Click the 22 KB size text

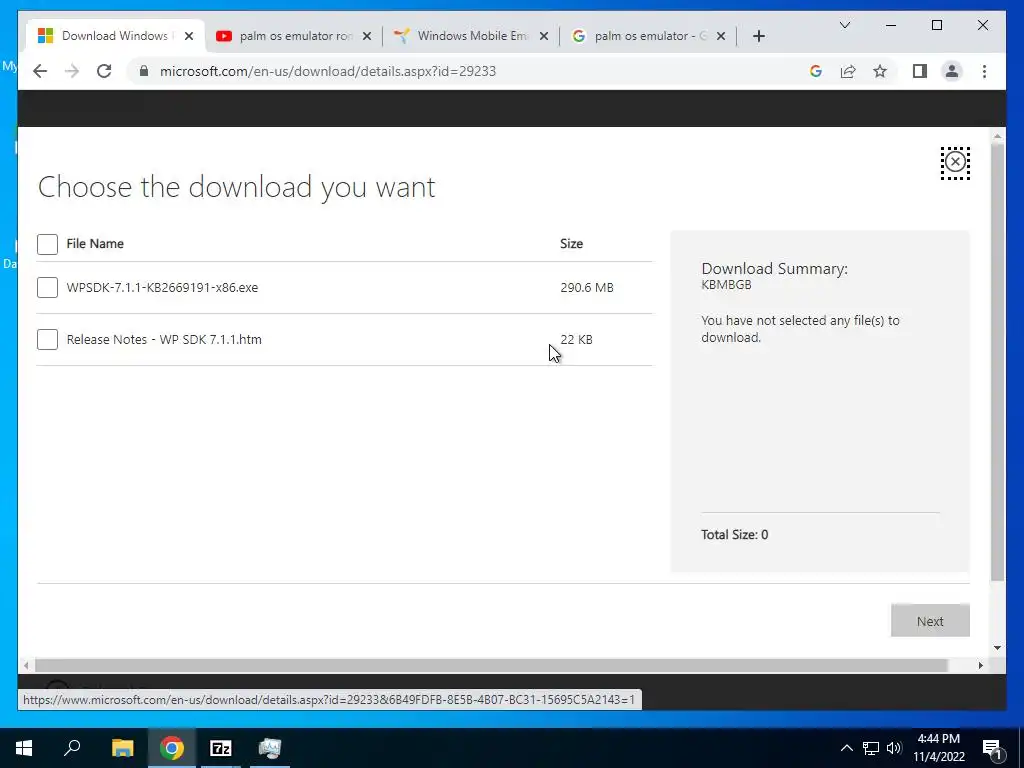[576, 340]
